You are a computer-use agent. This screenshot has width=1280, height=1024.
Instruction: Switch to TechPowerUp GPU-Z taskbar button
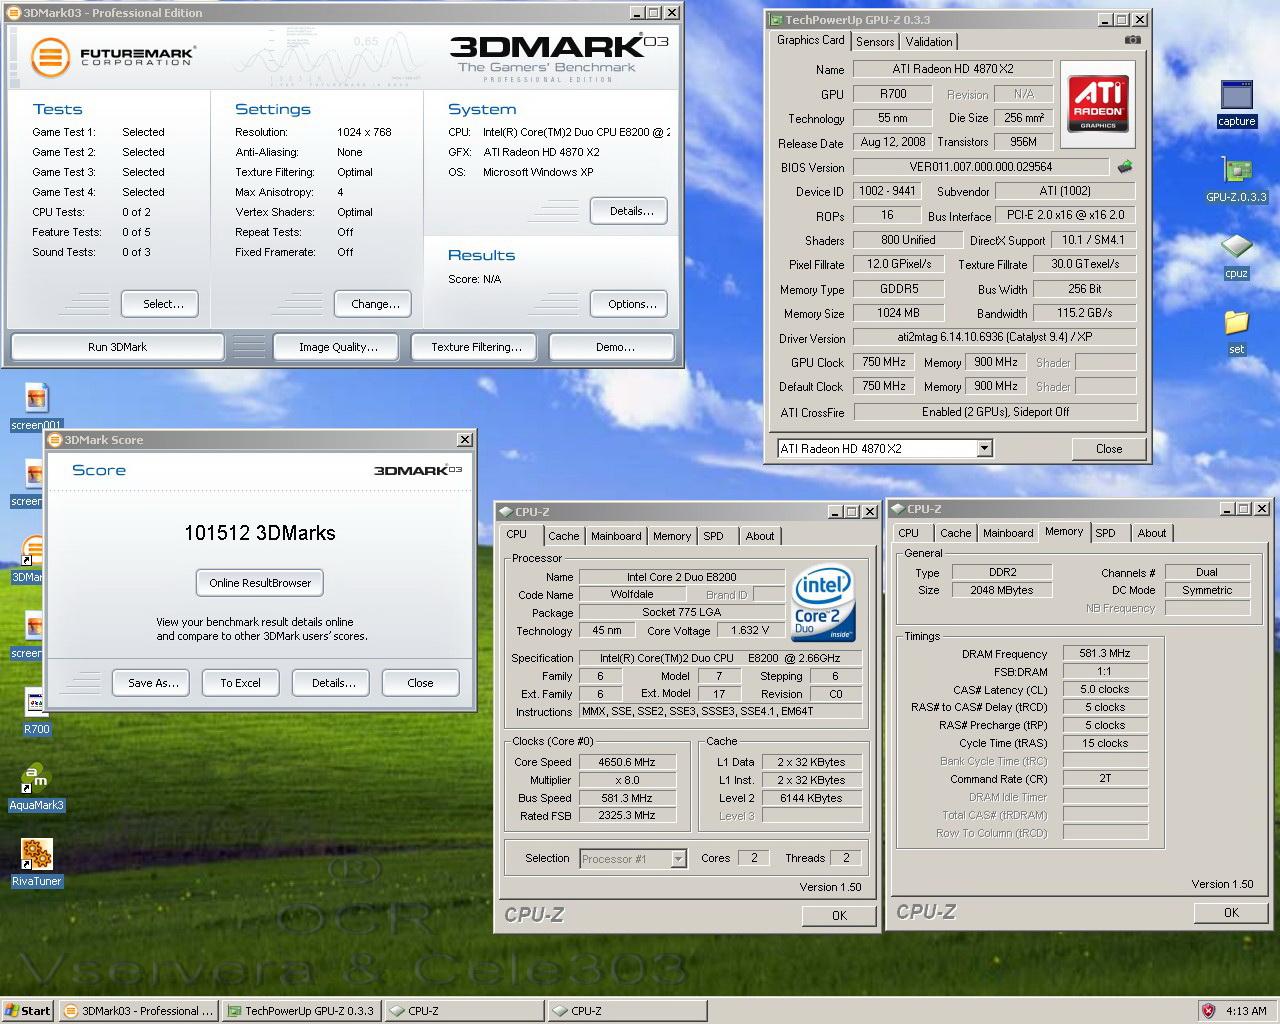(x=301, y=1011)
